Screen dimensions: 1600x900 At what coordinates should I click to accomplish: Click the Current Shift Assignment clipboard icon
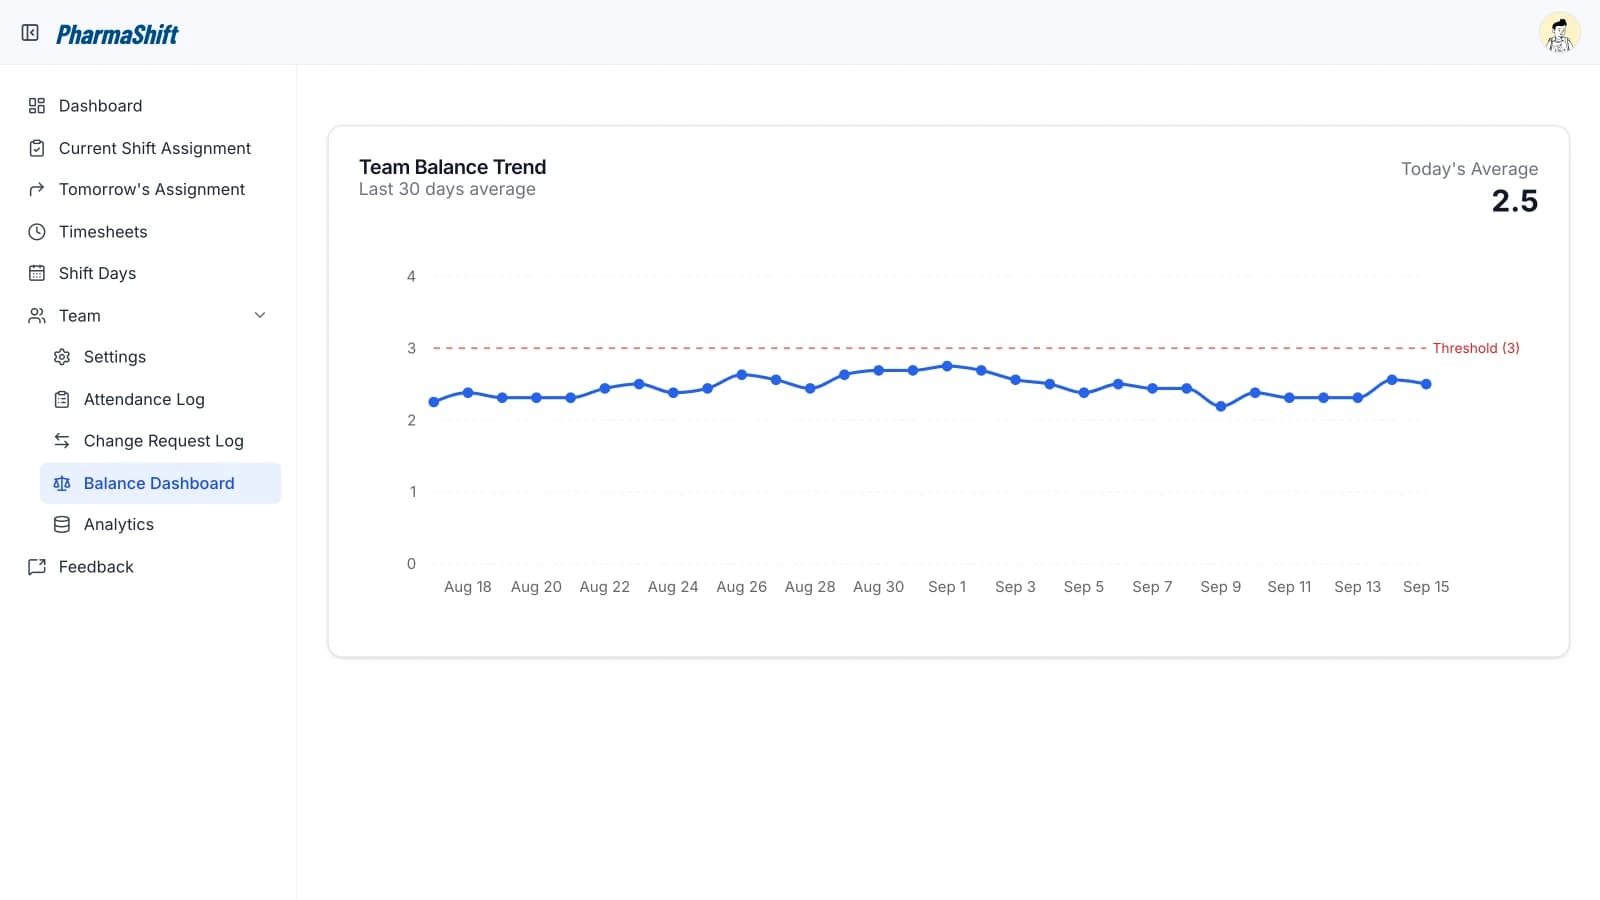click(37, 148)
